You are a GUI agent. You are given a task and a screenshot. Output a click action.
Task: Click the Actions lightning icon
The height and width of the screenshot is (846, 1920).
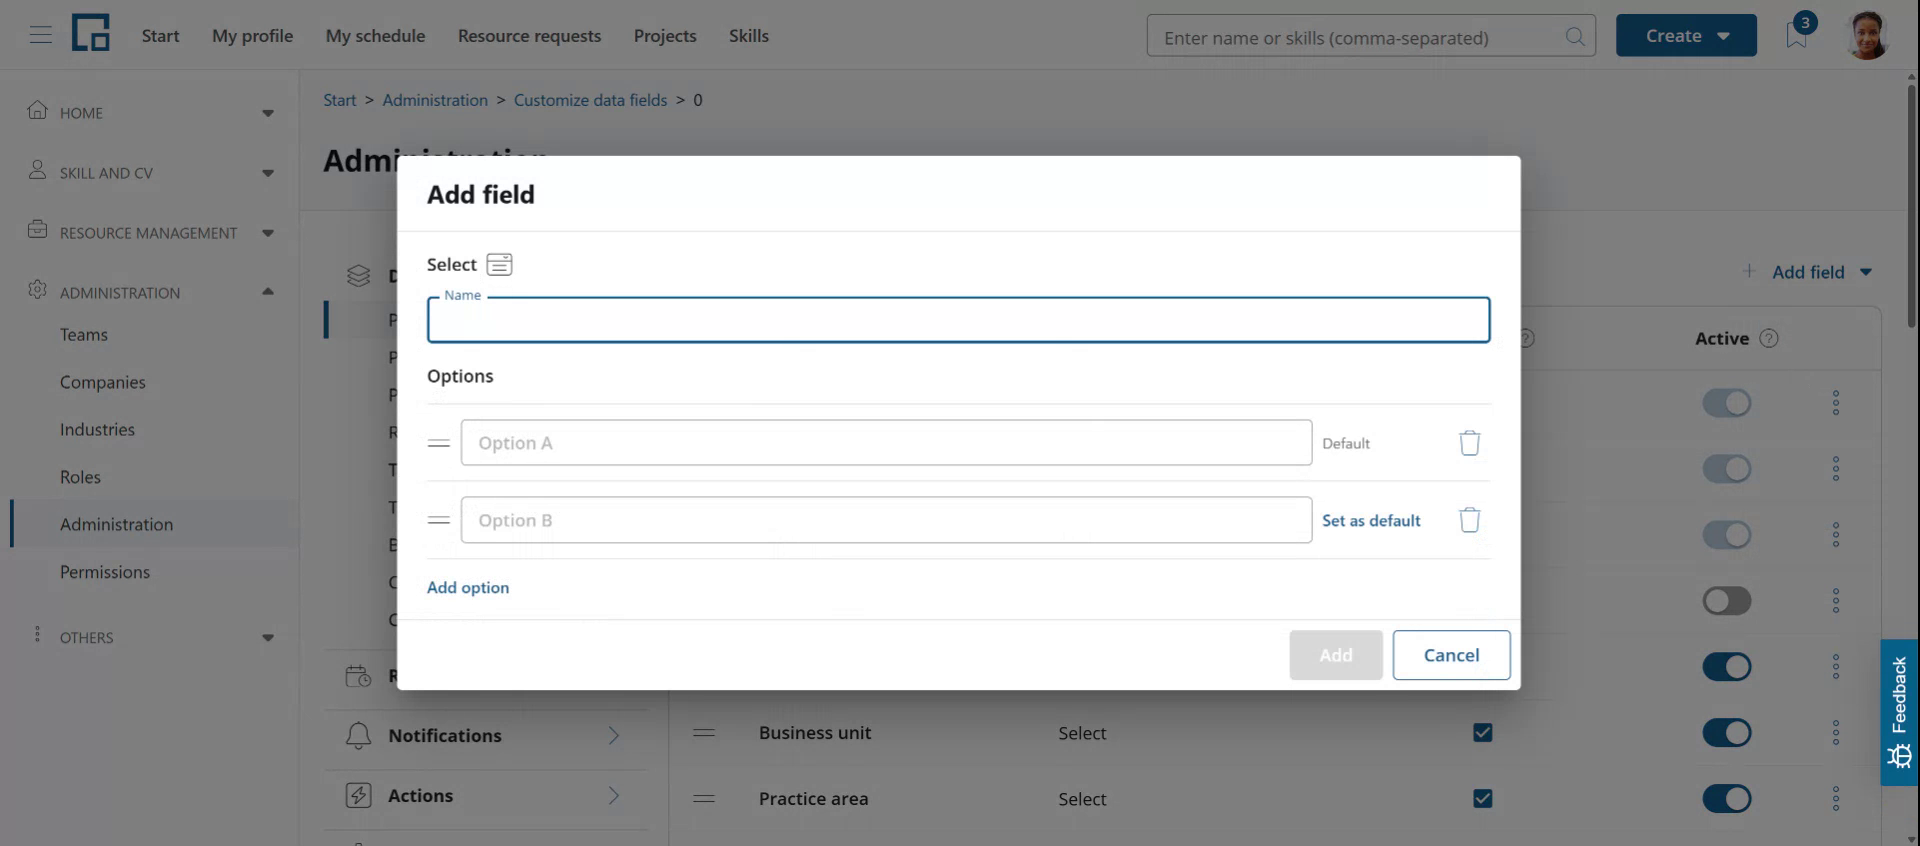pyautogui.click(x=358, y=795)
